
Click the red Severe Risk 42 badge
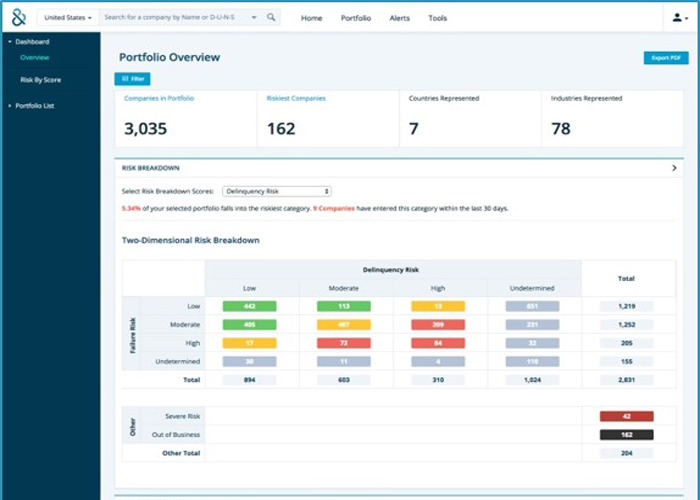click(626, 415)
